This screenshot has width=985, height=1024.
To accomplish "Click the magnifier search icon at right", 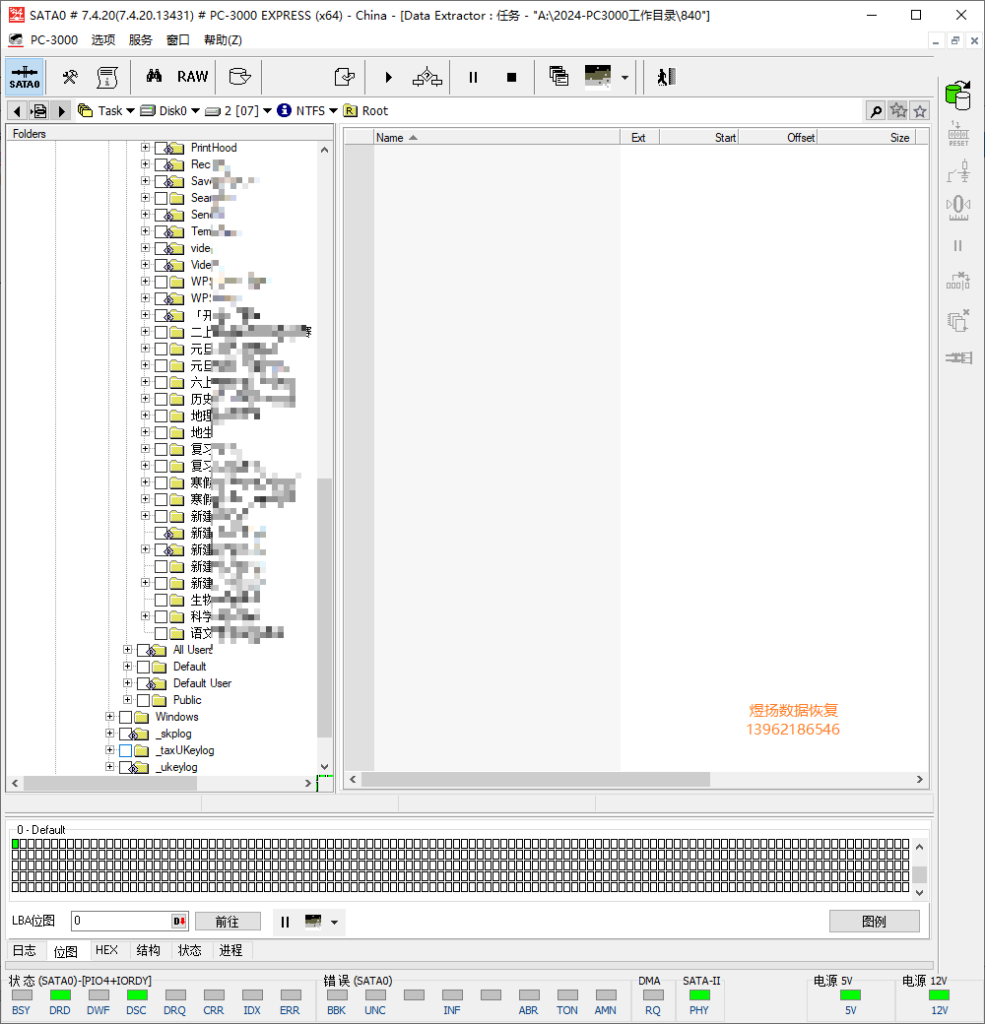I will [x=876, y=111].
